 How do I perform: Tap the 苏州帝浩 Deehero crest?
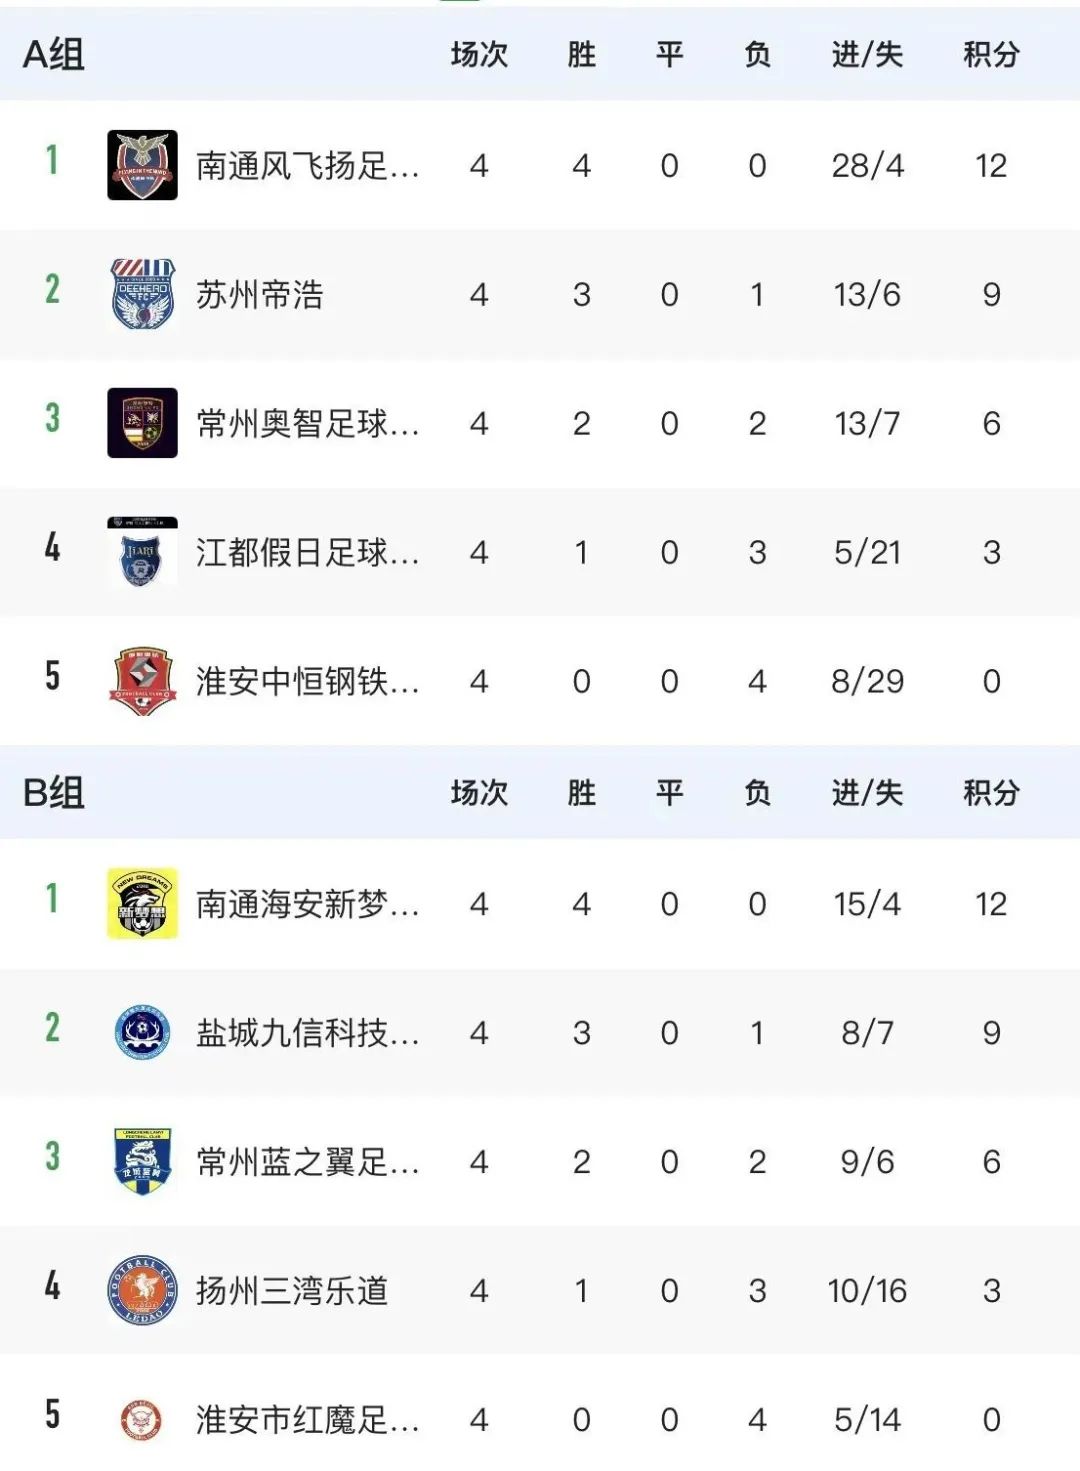click(x=142, y=294)
